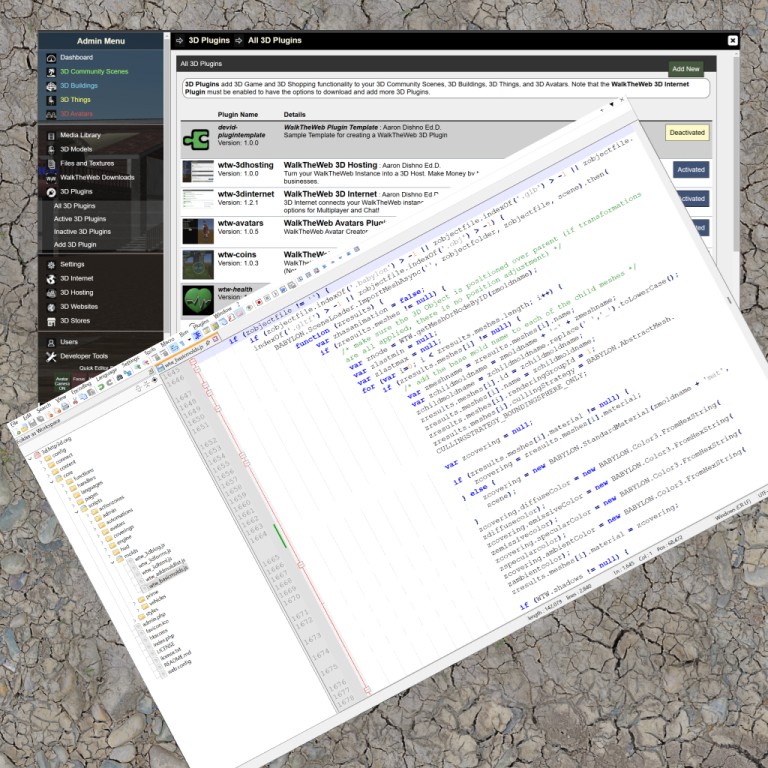
Task: Click the Find binoculars icon in Notepad++ toolbar
Action: pyautogui.click(x=120, y=378)
